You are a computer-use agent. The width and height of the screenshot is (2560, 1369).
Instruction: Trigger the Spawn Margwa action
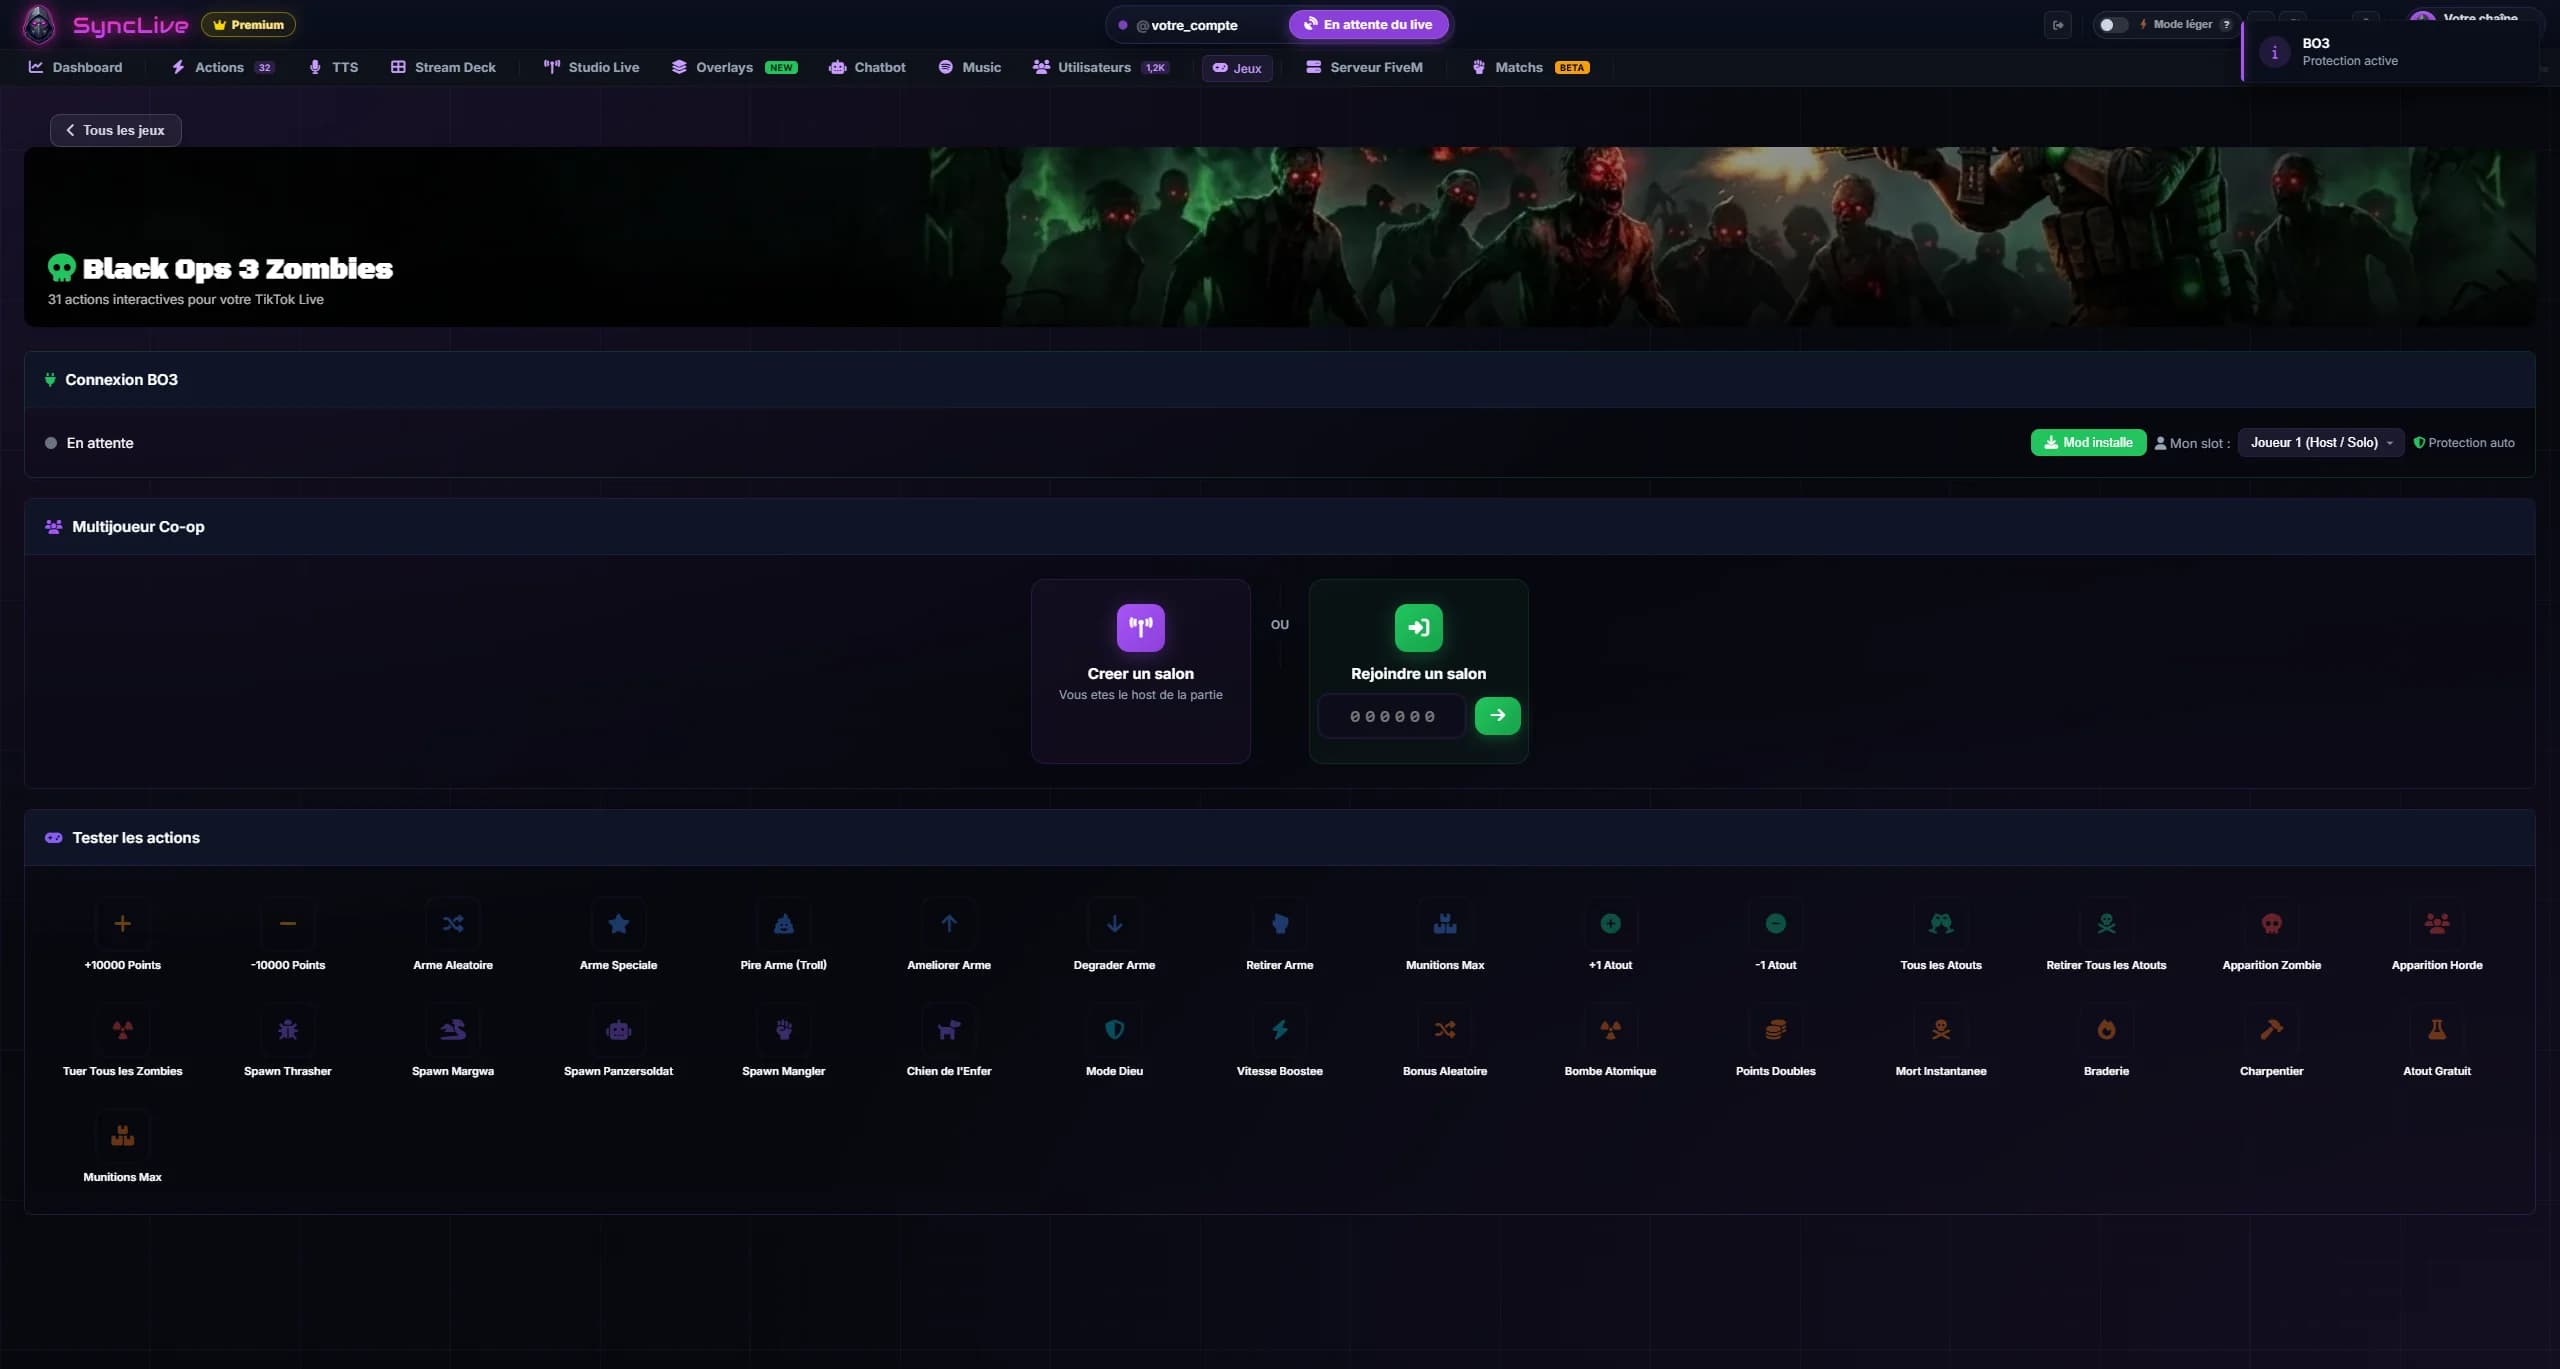(453, 1030)
